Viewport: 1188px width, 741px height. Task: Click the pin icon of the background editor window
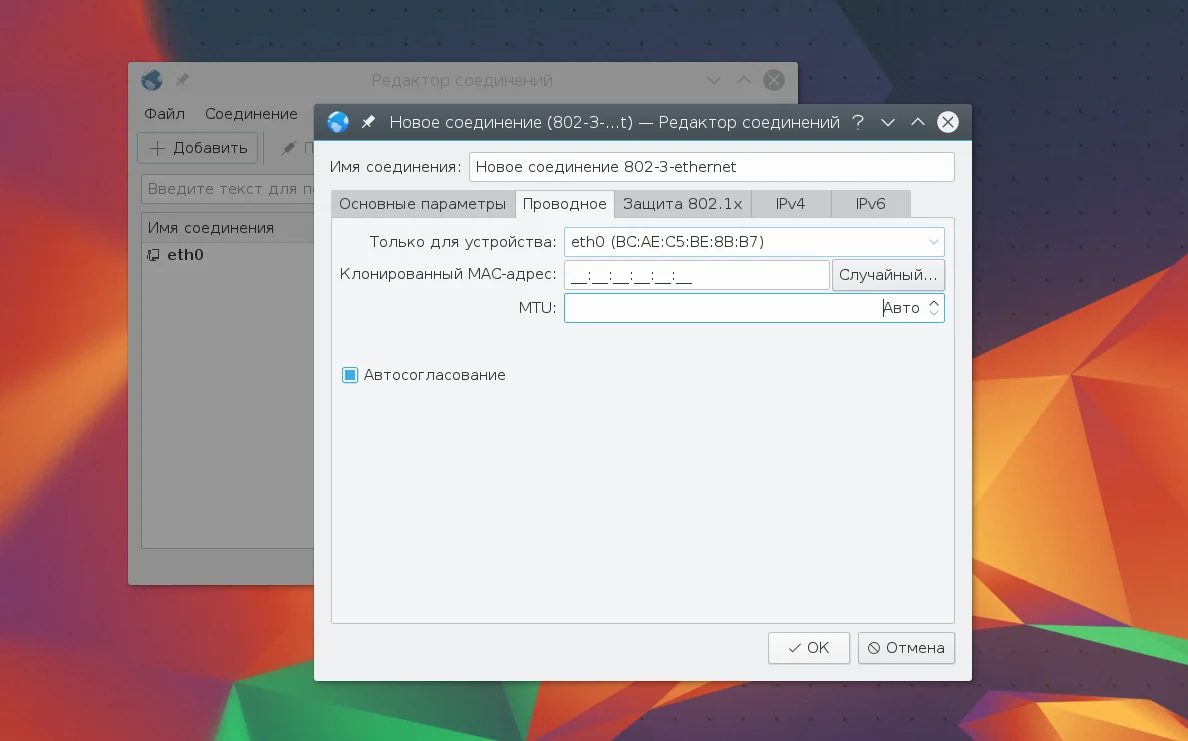pos(182,80)
